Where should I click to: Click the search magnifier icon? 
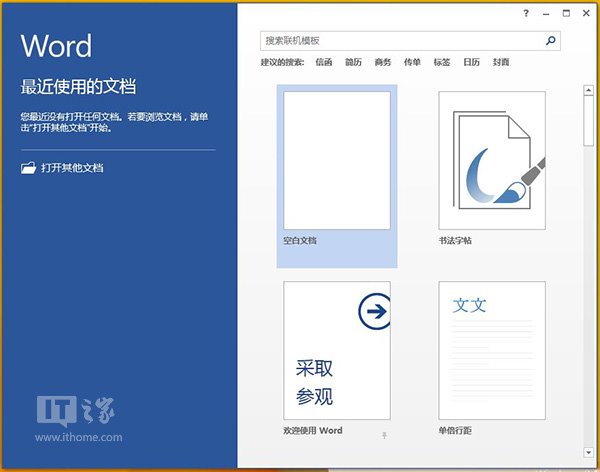point(550,41)
